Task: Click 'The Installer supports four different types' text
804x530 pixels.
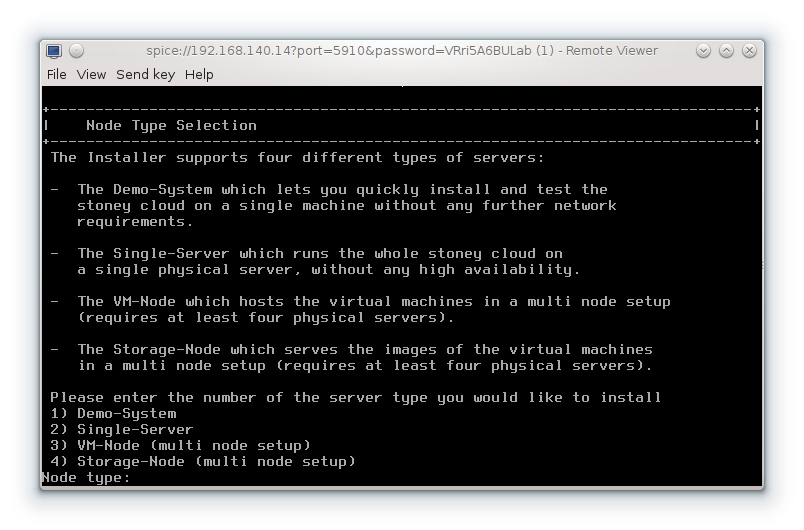Action: click(x=298, y=157)
